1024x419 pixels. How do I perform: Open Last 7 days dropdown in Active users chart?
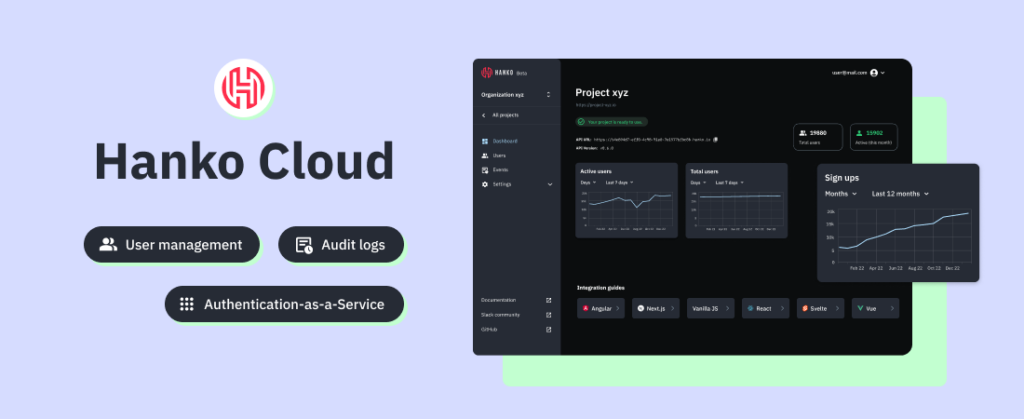pos(619,183)
